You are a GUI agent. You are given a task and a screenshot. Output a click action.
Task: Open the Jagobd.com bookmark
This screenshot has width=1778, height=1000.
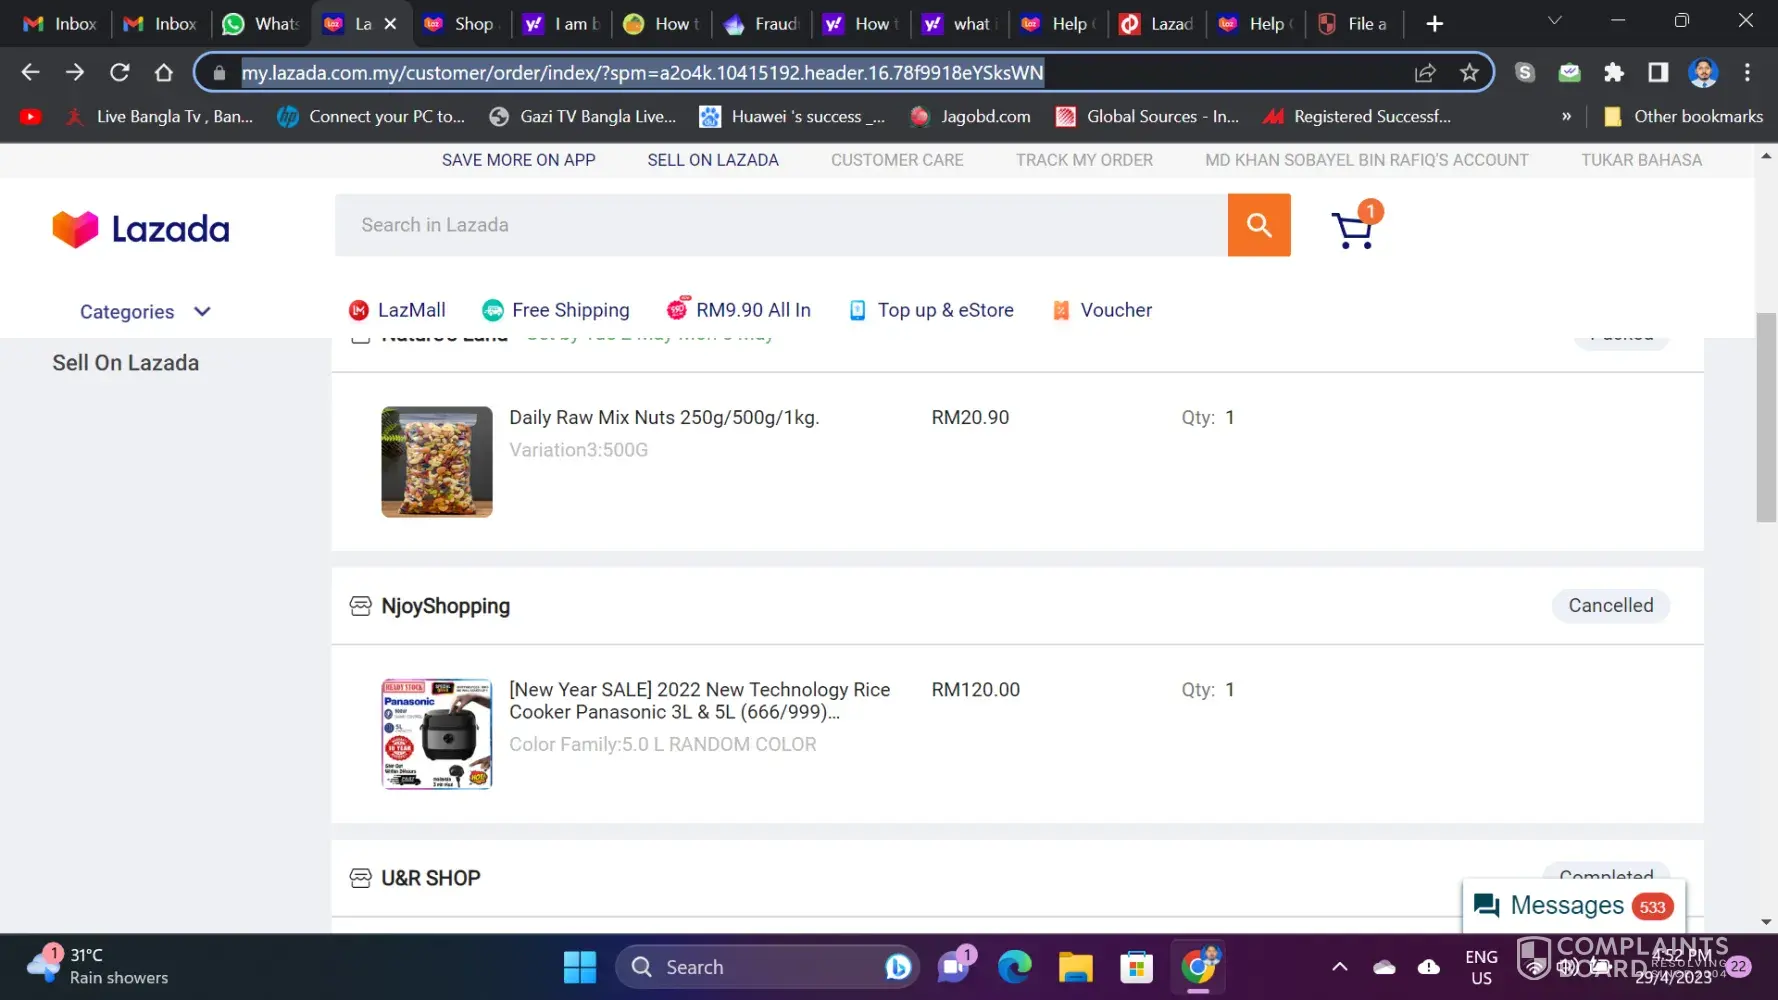(970, 117)
